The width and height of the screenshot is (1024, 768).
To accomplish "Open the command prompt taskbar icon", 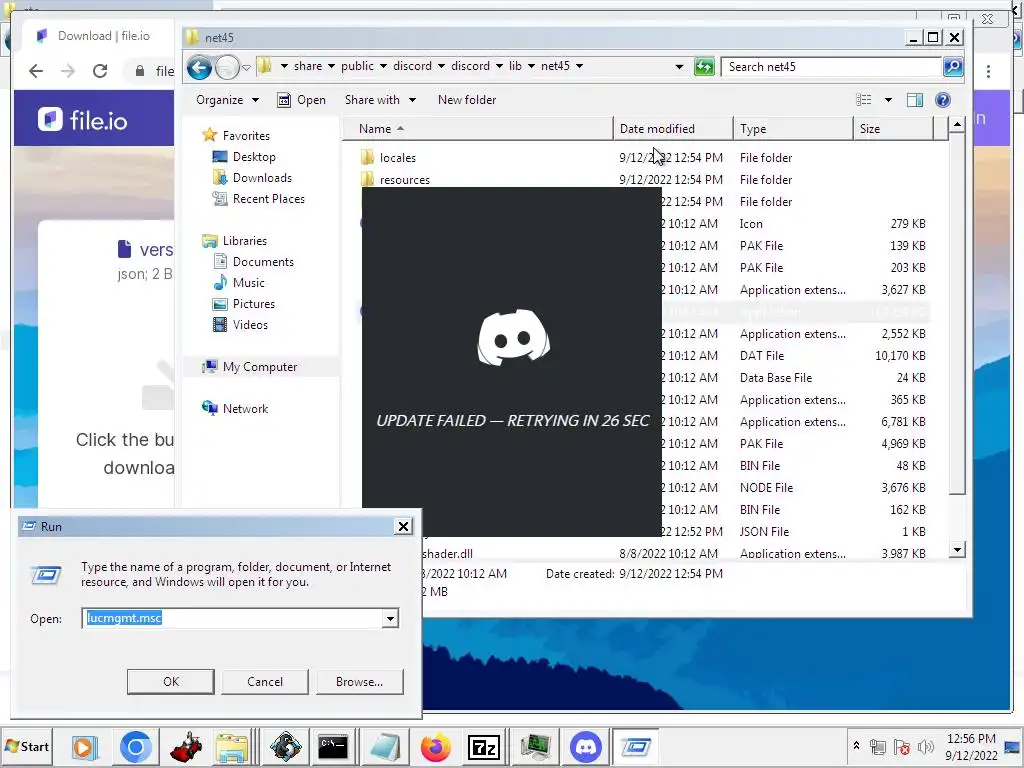I will coord(333,746).
